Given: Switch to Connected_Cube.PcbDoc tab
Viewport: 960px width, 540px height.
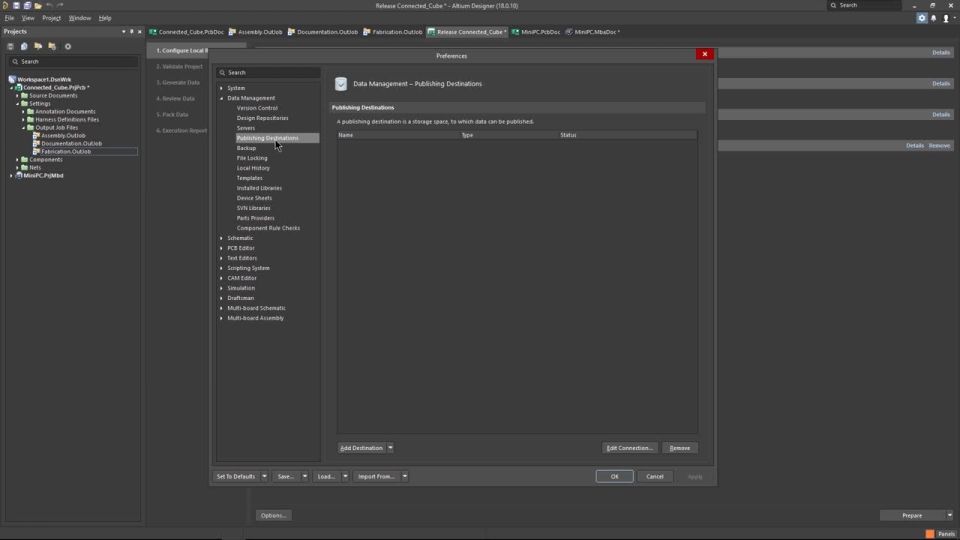Looking at the screenshot, I should pyautogui.click(x=187, y=32).
